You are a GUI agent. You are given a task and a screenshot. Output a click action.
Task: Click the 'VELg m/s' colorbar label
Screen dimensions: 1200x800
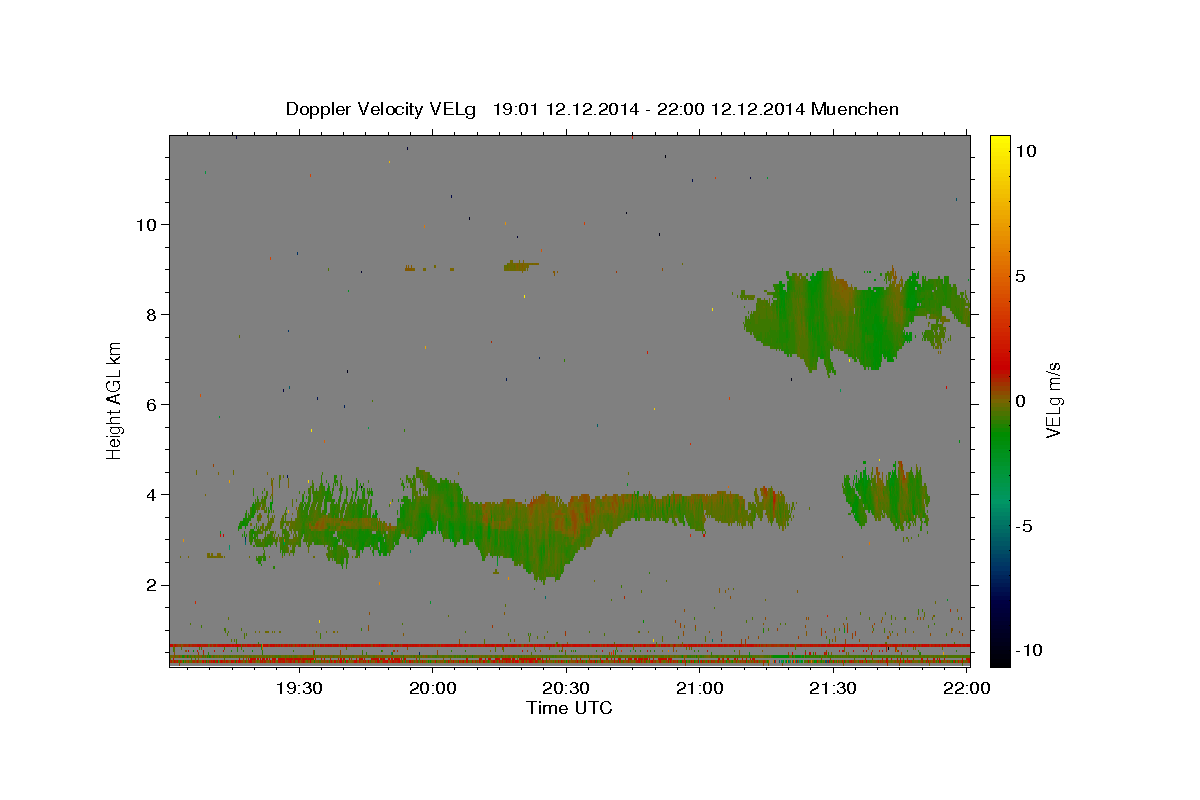1052,401
